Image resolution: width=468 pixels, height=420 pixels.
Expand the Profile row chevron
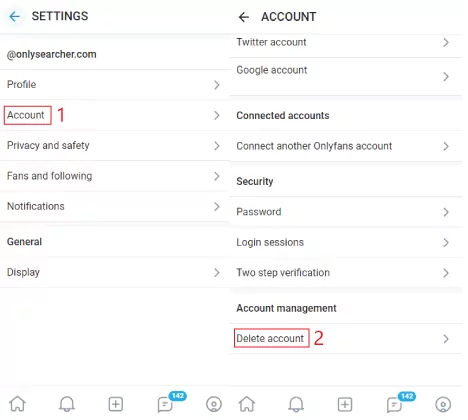(x=217, y=85)
